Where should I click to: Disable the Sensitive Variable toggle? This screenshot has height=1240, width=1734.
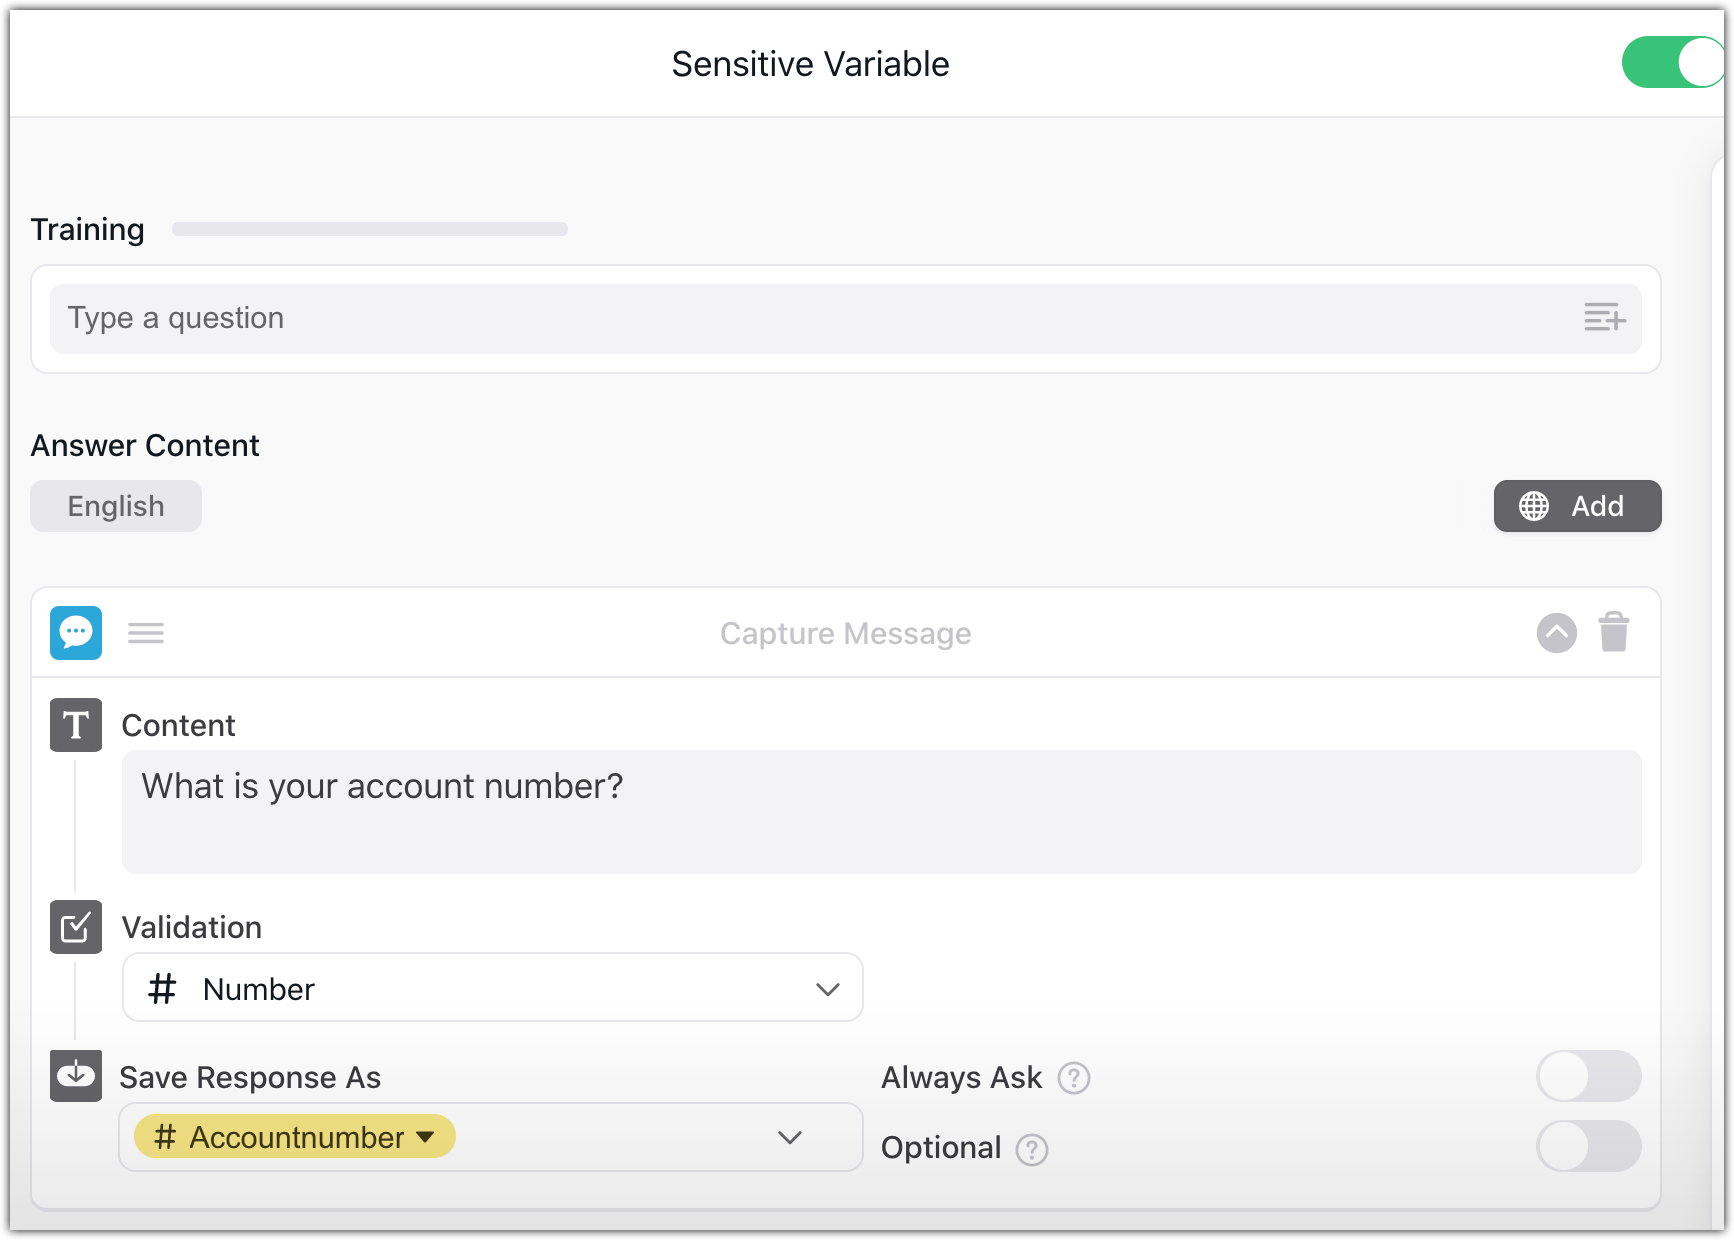pyautogui.click(x=1672, y=63)
